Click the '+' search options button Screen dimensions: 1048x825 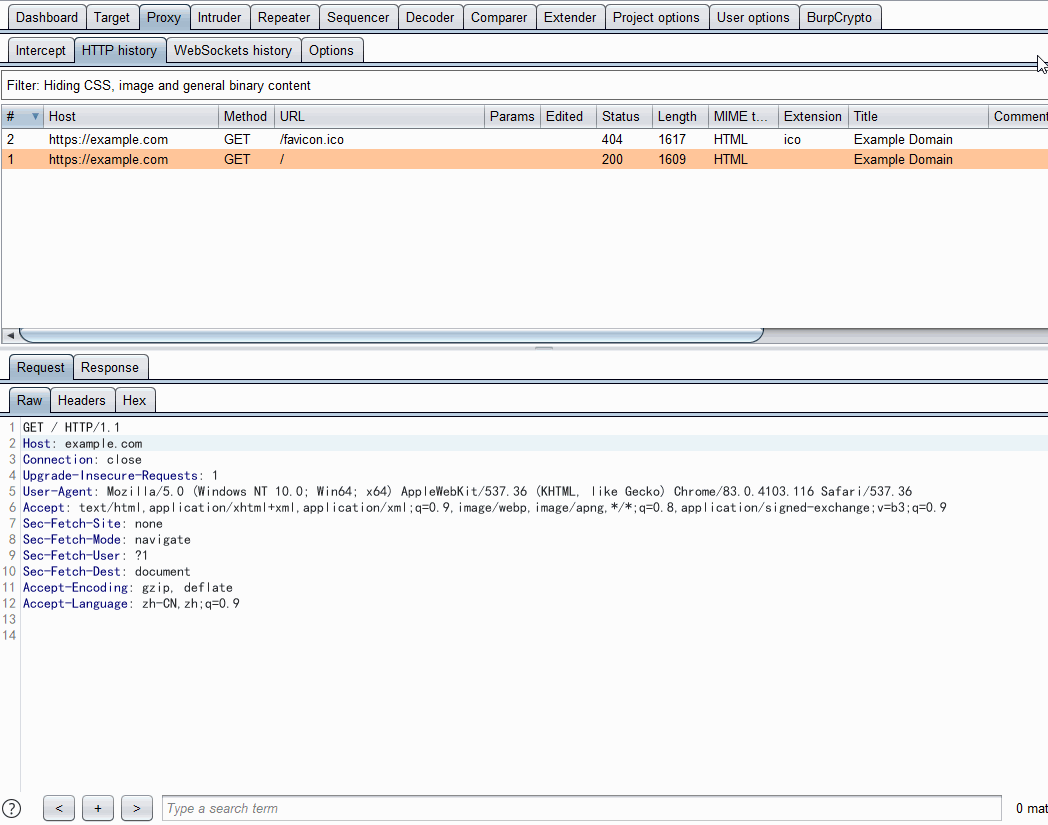[x=98, y=808]
